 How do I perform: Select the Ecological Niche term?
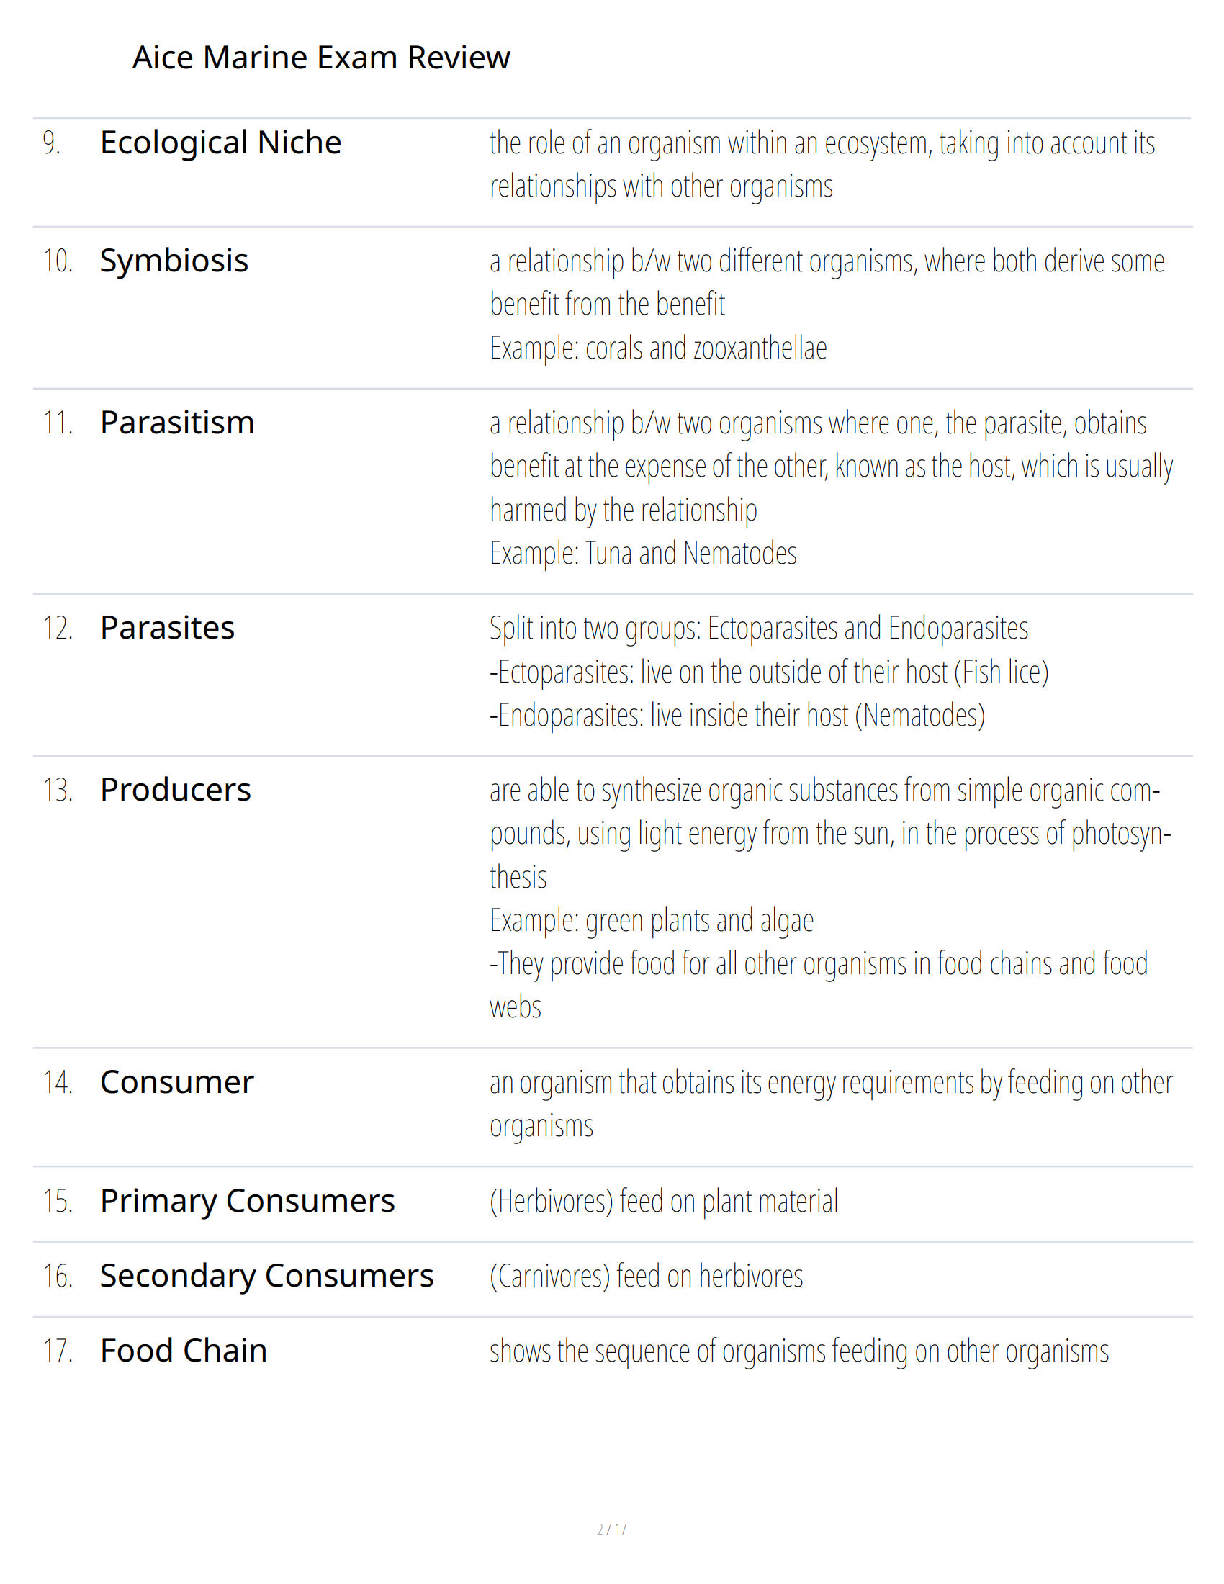(x=221, y=143)
